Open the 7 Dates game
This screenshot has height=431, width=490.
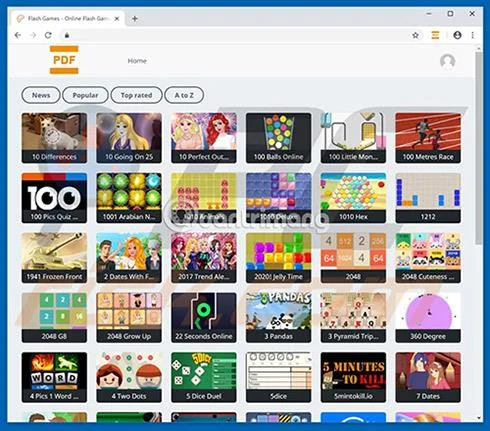click(x=428, y=377)
